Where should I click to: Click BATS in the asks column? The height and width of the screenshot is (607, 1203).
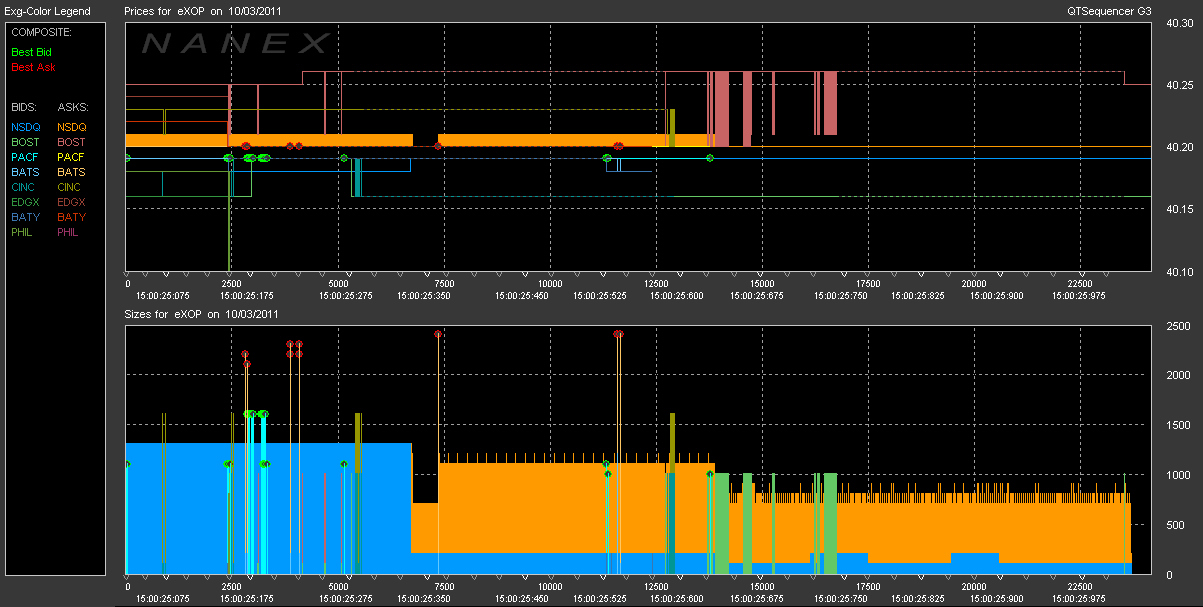(71, 172)
